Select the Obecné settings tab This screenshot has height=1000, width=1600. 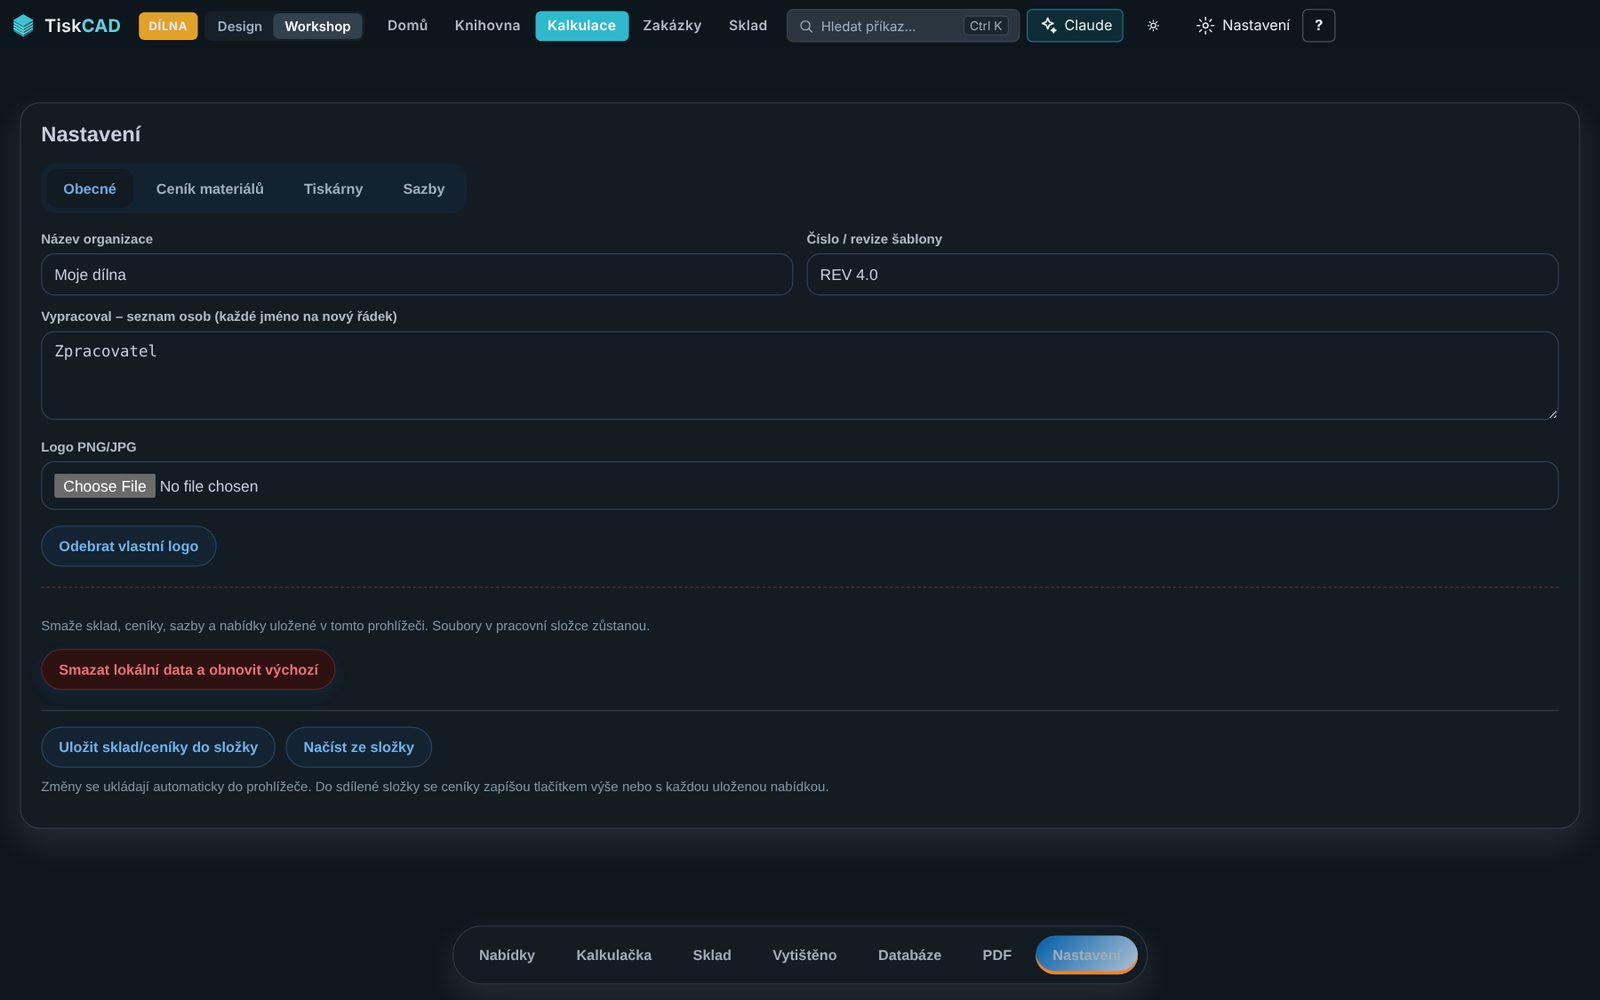(90, 189)
